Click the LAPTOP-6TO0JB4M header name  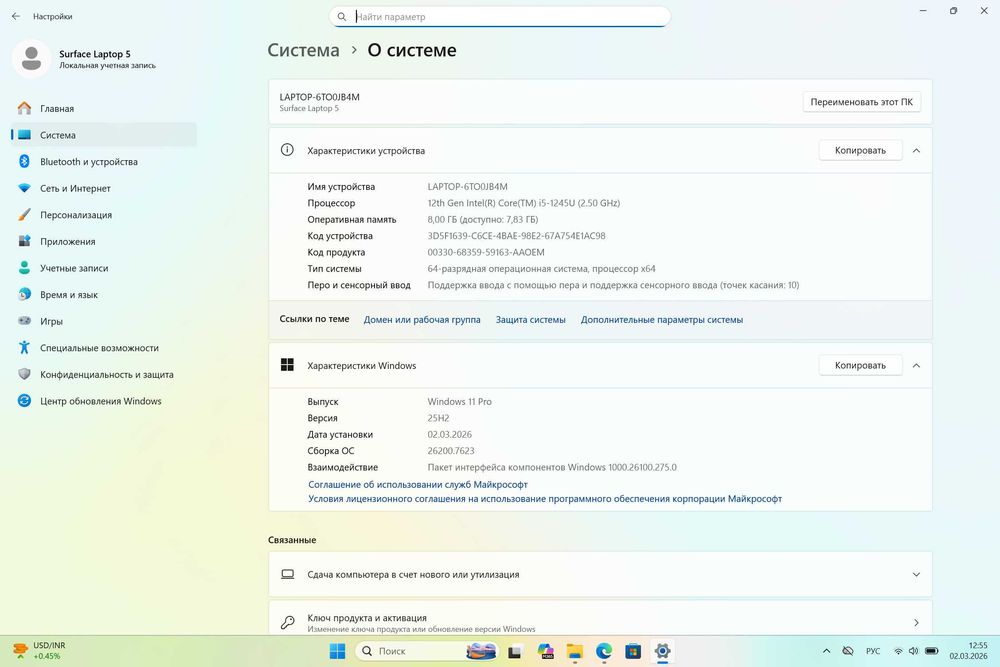click(320, 97)
